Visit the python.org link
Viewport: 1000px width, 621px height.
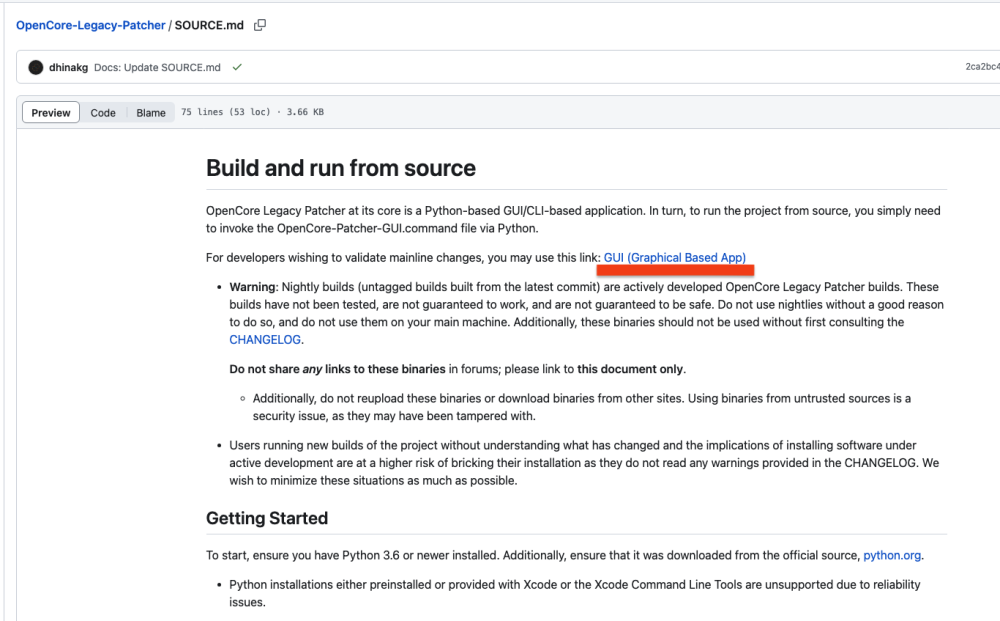(892, 555)
